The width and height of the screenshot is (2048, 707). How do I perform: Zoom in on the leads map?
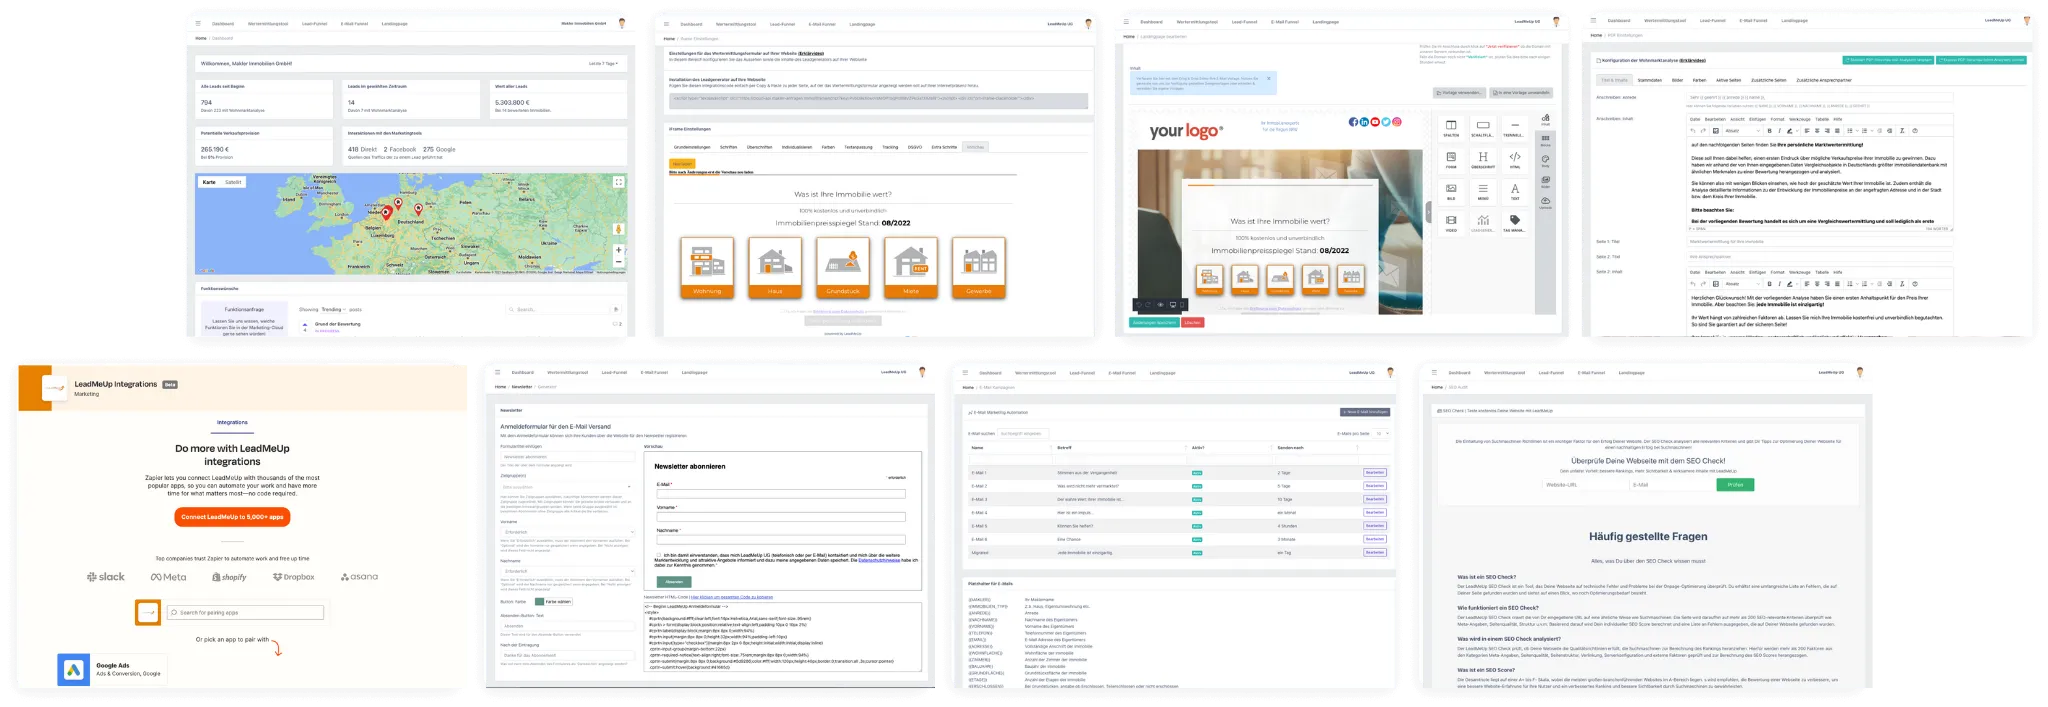pyautogui.click(x=619, y=250)
